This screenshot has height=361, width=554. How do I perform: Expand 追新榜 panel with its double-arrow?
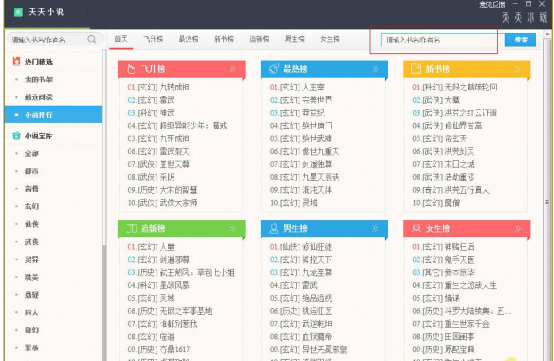tap(232, 229)
